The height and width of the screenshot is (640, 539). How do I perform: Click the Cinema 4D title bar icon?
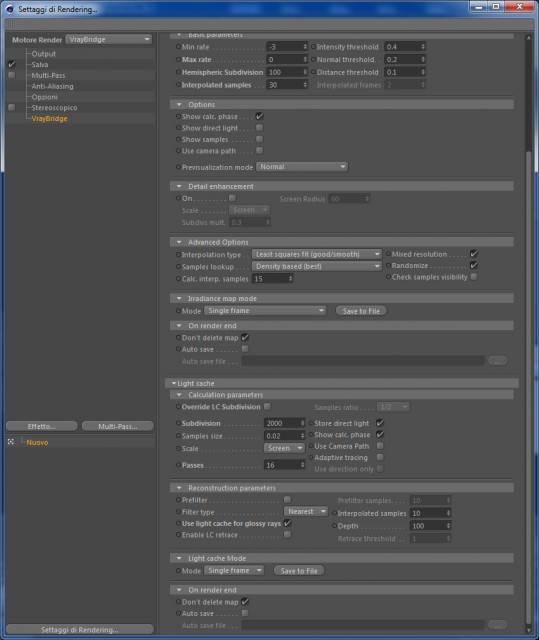[x=10, y=9]
